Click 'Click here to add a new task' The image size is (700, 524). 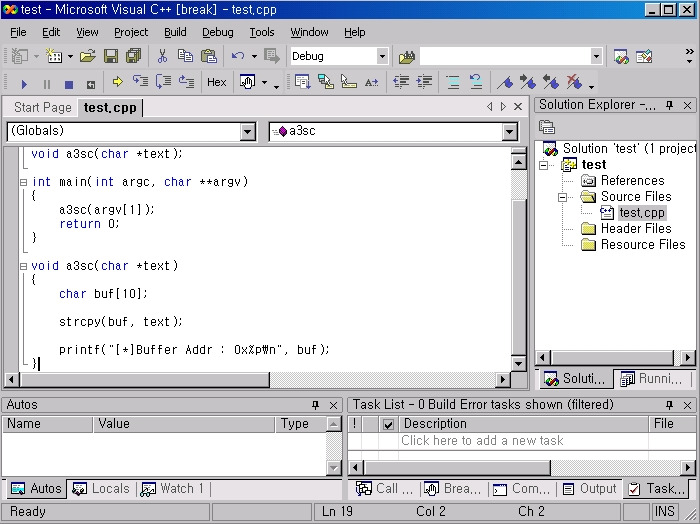point(482,441)
